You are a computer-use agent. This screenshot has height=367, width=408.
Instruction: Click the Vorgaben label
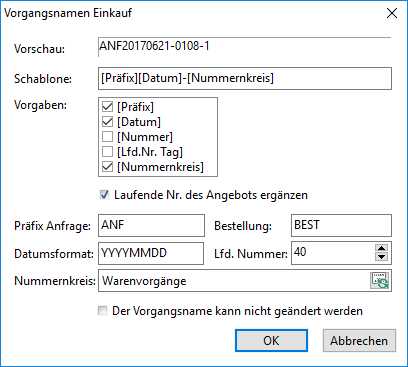click(40, 105)
